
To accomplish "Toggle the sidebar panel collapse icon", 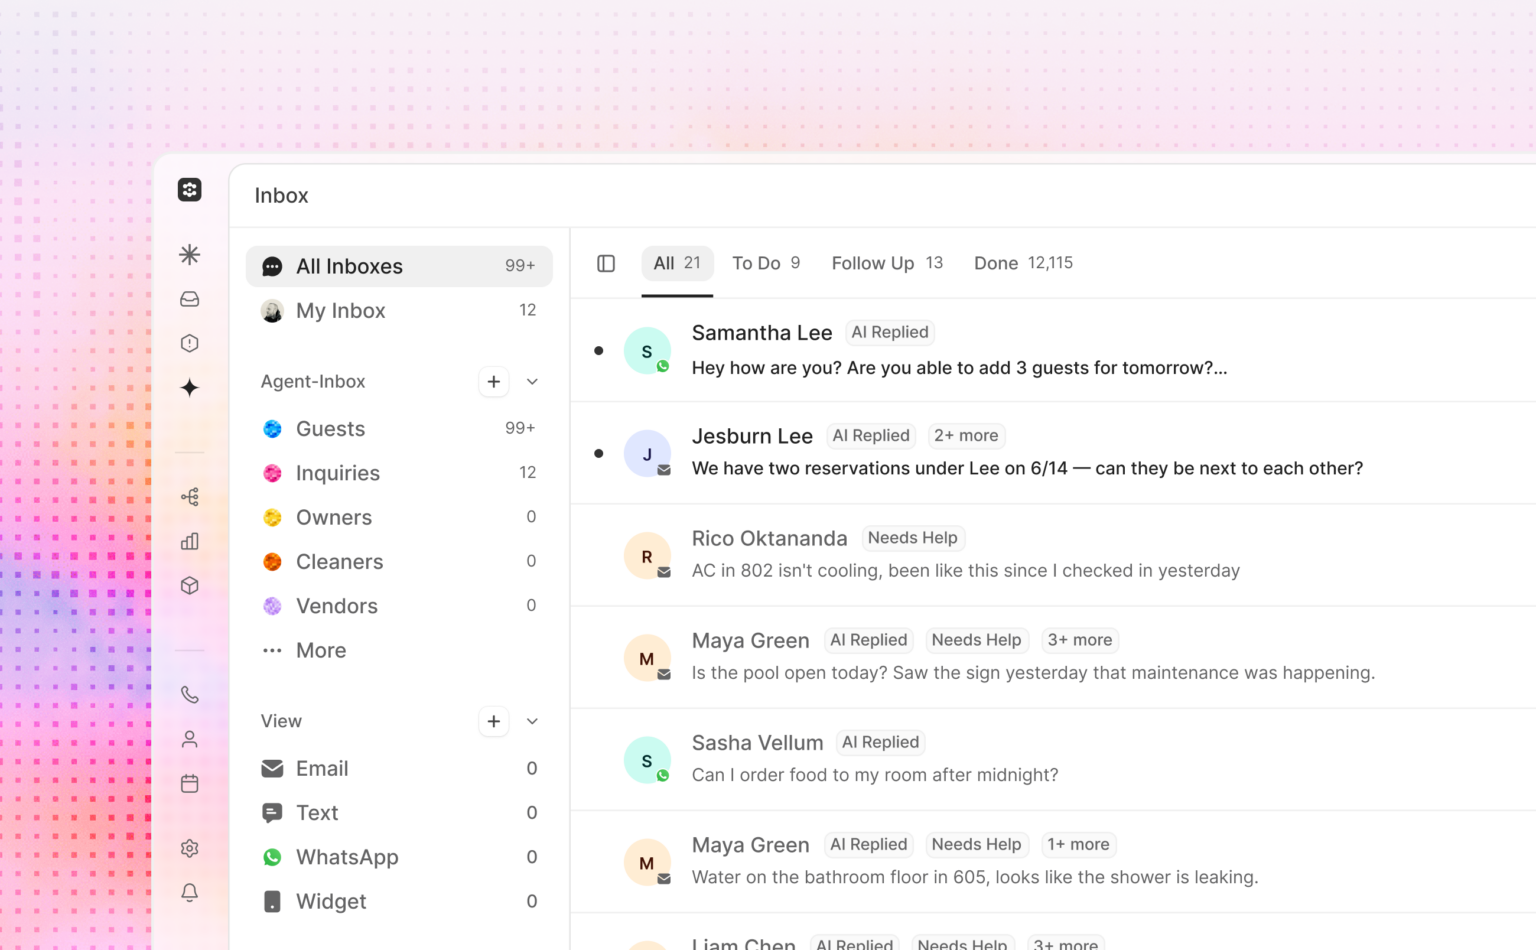I will (606, 263).
